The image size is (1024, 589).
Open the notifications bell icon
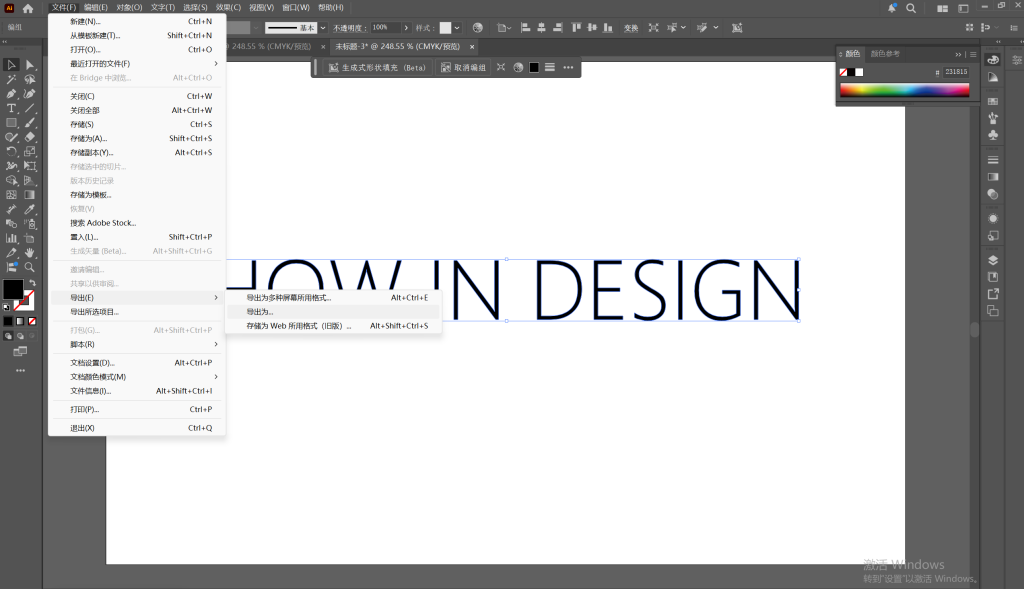coord(891,8)
